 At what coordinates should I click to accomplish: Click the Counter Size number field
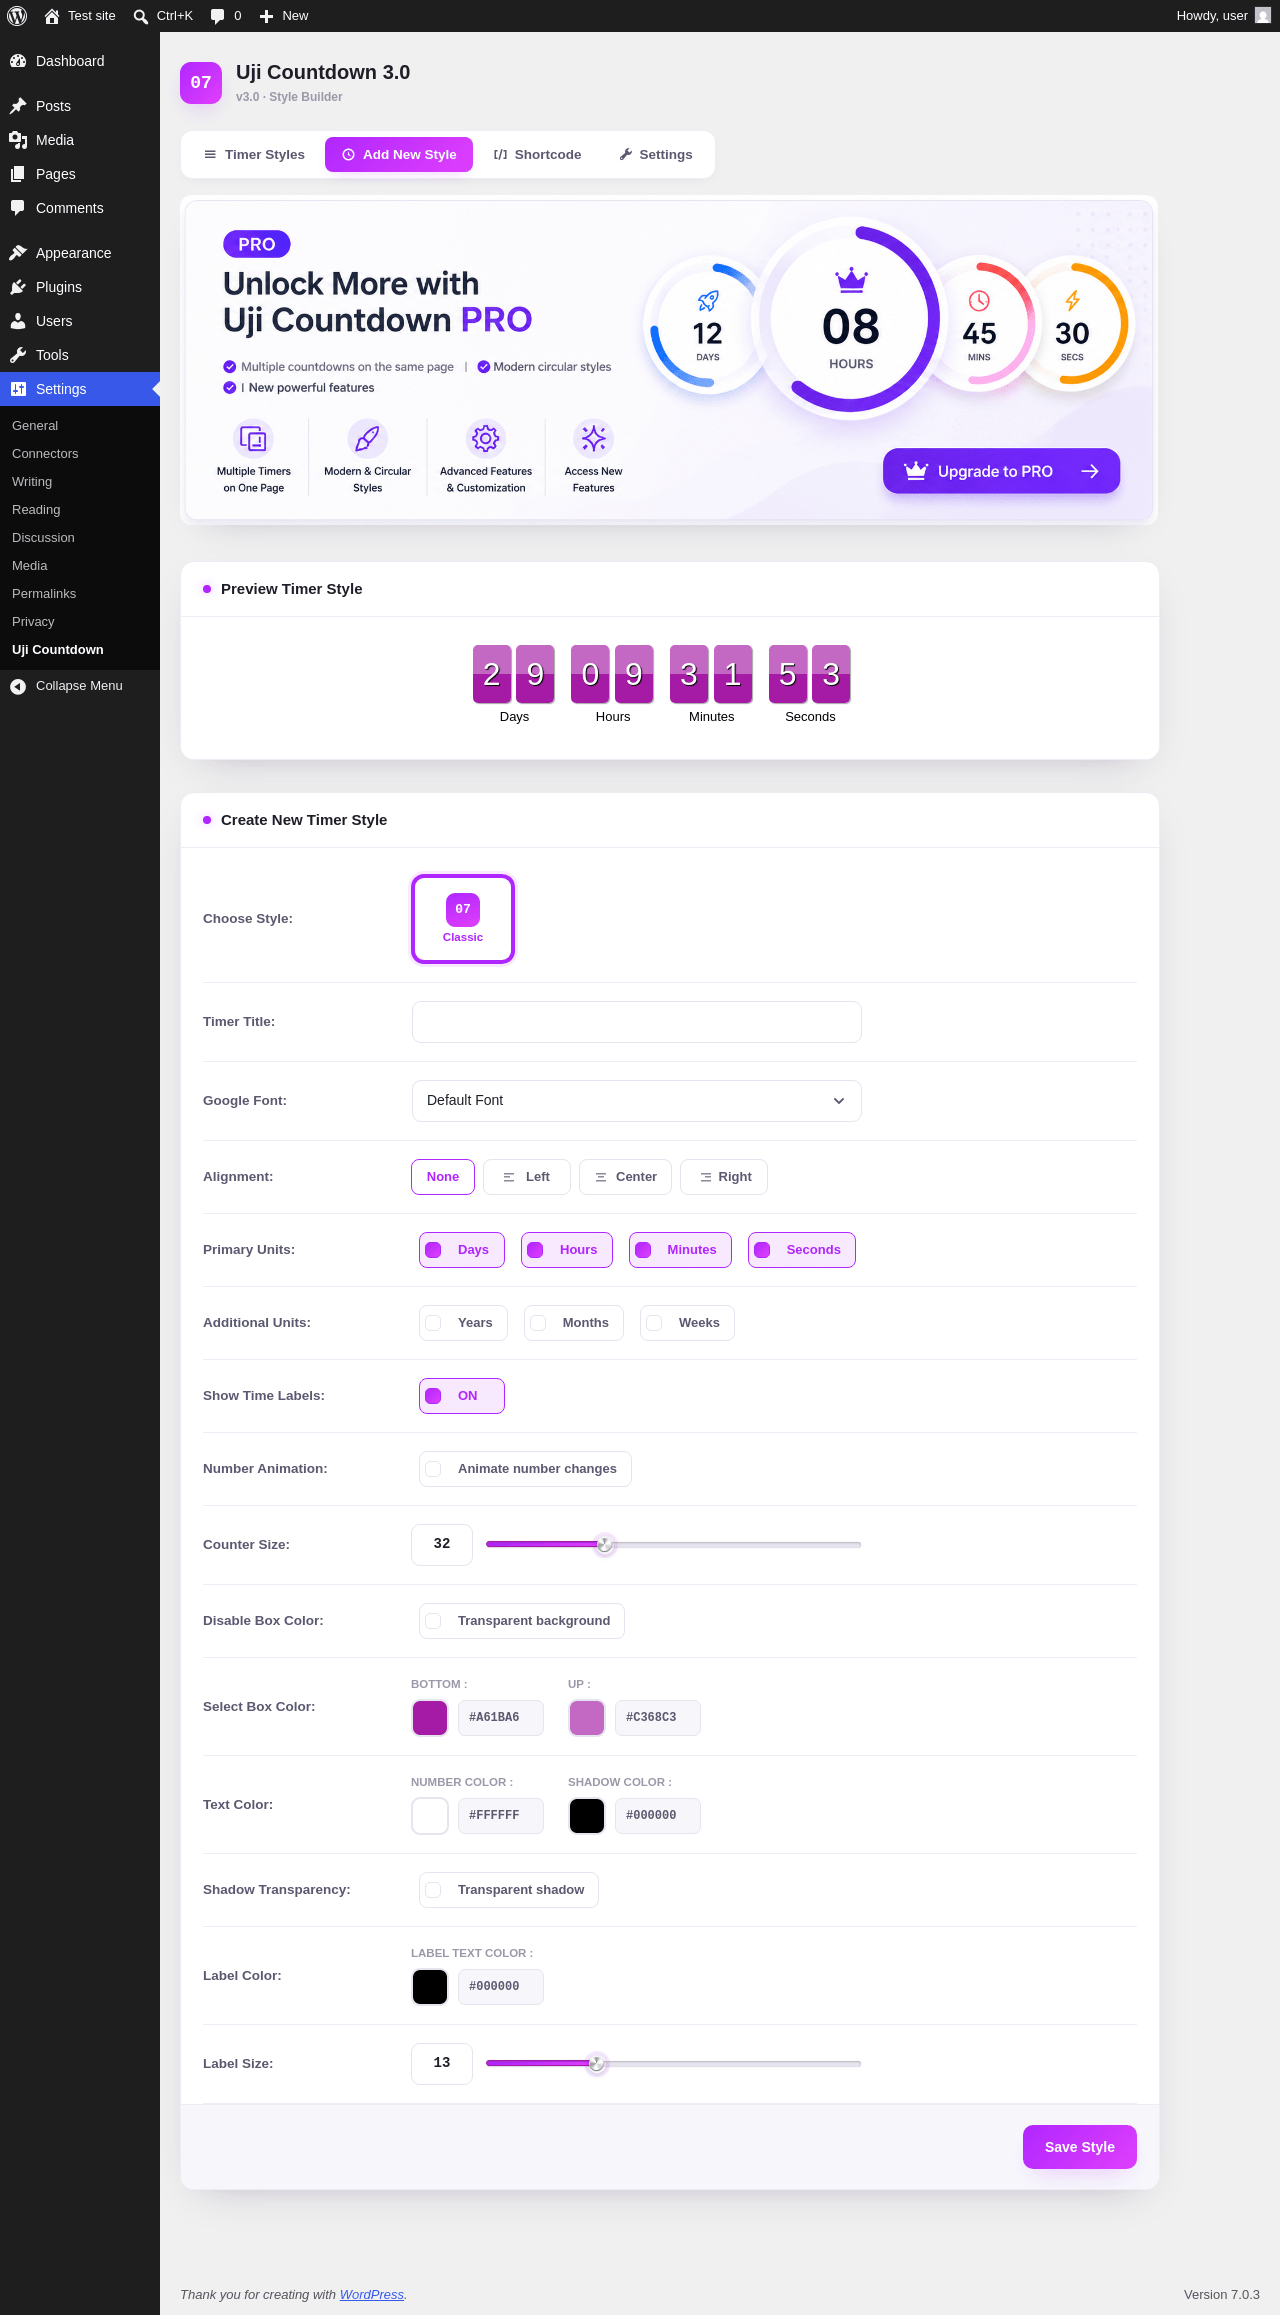(x=442, y=1545)
